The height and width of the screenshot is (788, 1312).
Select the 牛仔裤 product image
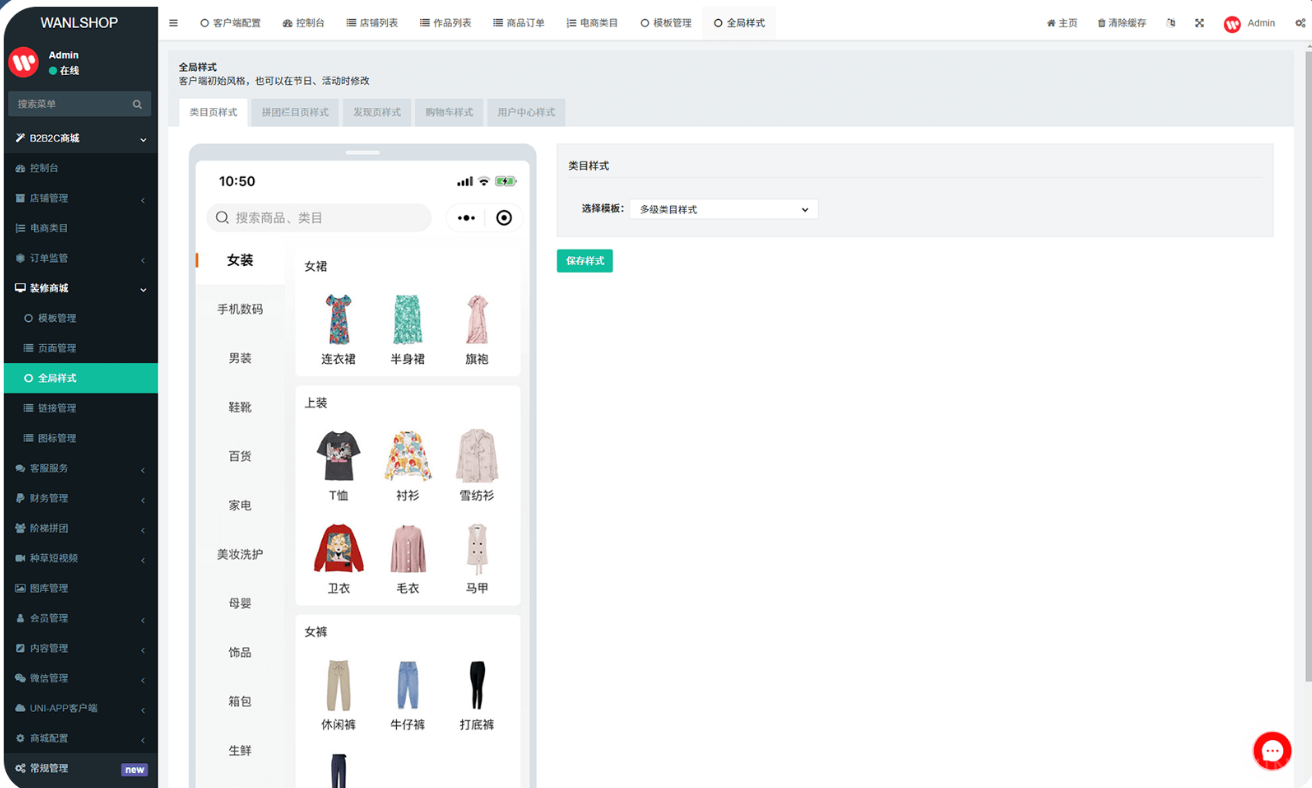407,685
